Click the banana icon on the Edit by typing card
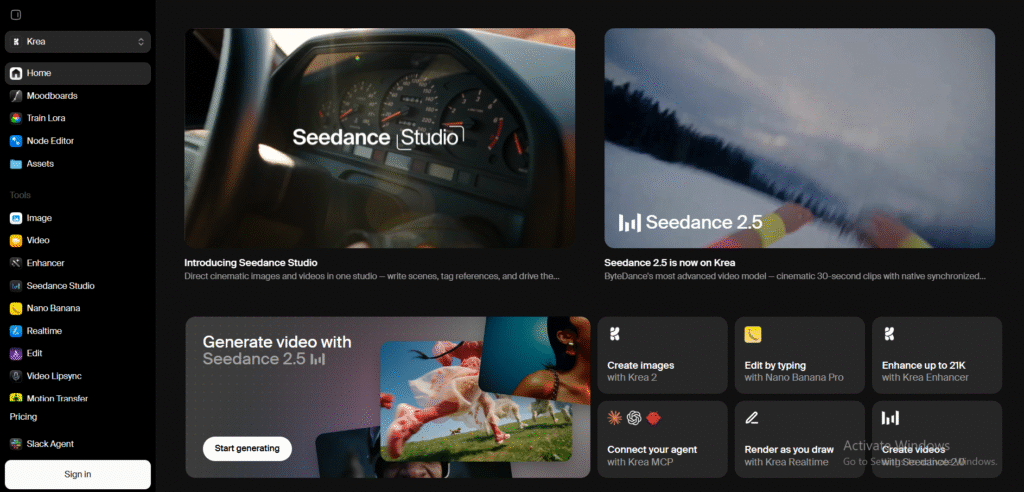Viewport: 1024px width, 492px height. (752, 335)
